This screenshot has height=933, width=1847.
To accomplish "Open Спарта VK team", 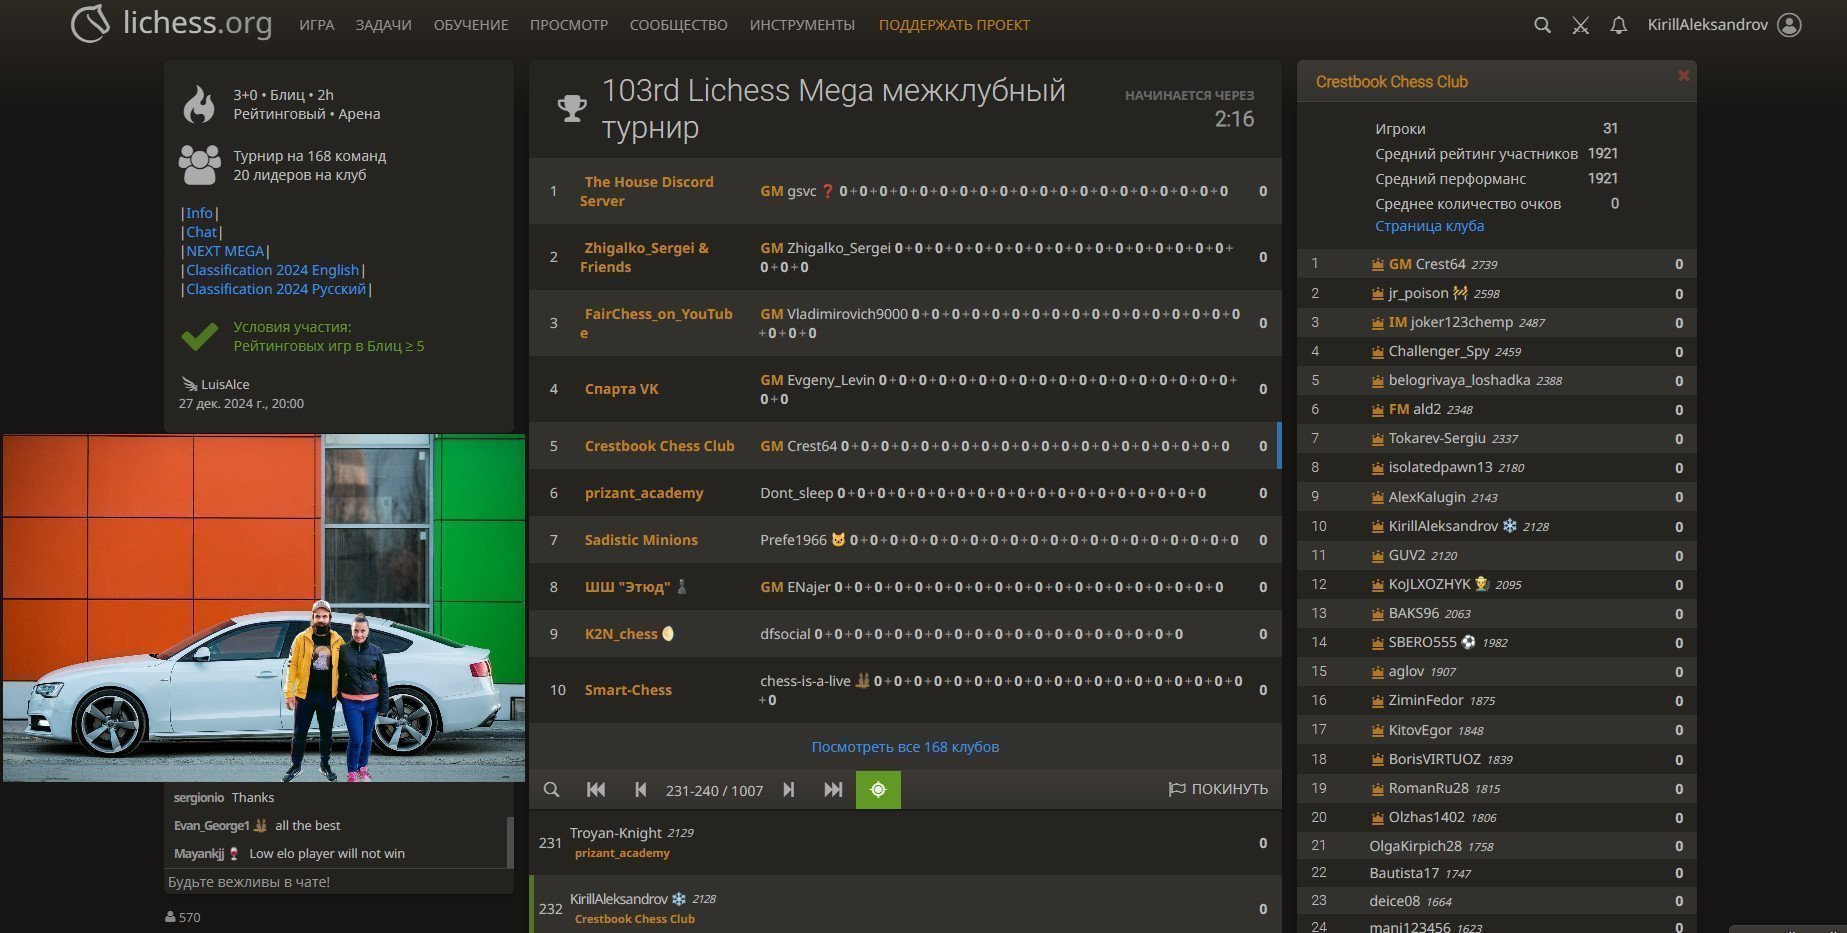I will tap(622, 389).
